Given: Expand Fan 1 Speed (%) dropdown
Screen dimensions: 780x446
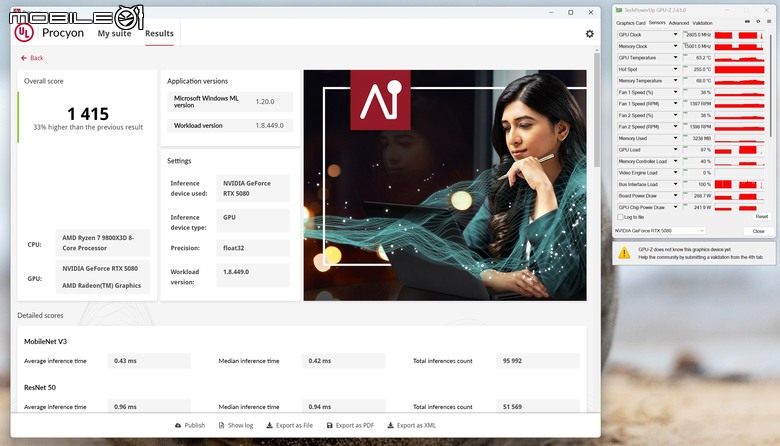Looking at the screenshot, I should coord(675,92).
